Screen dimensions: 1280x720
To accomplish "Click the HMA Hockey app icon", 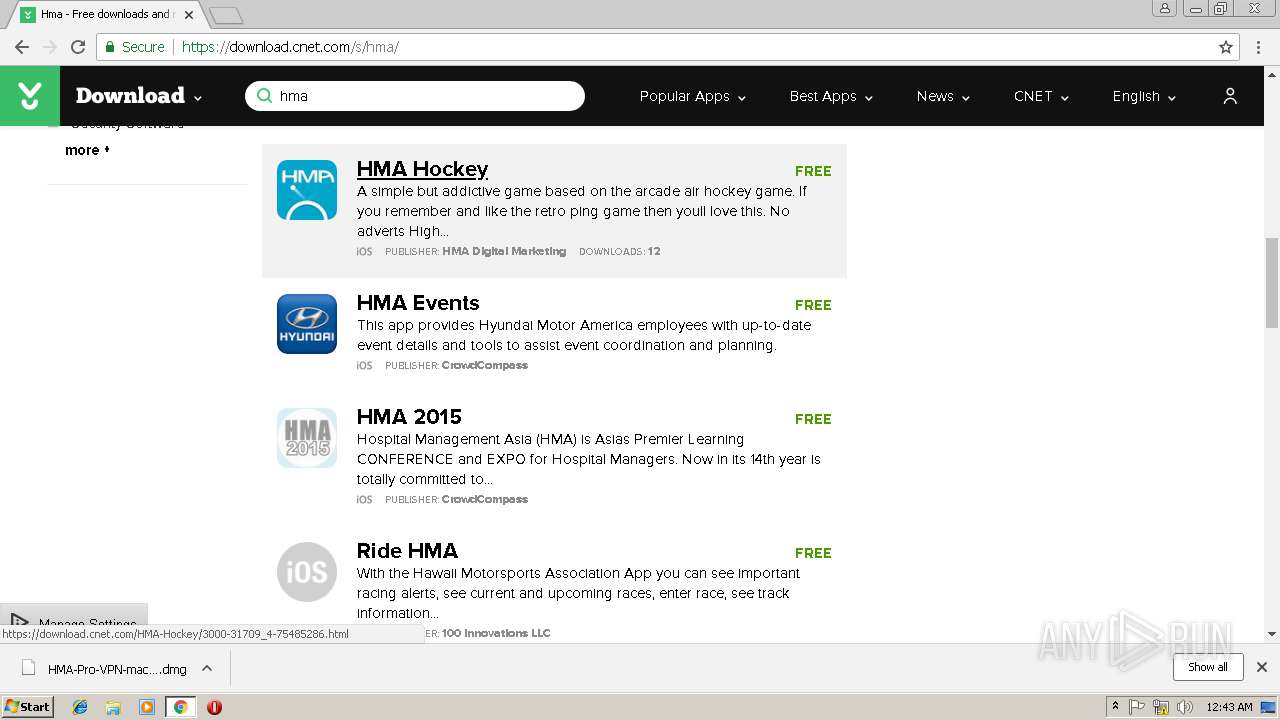I will coord(307,190).
